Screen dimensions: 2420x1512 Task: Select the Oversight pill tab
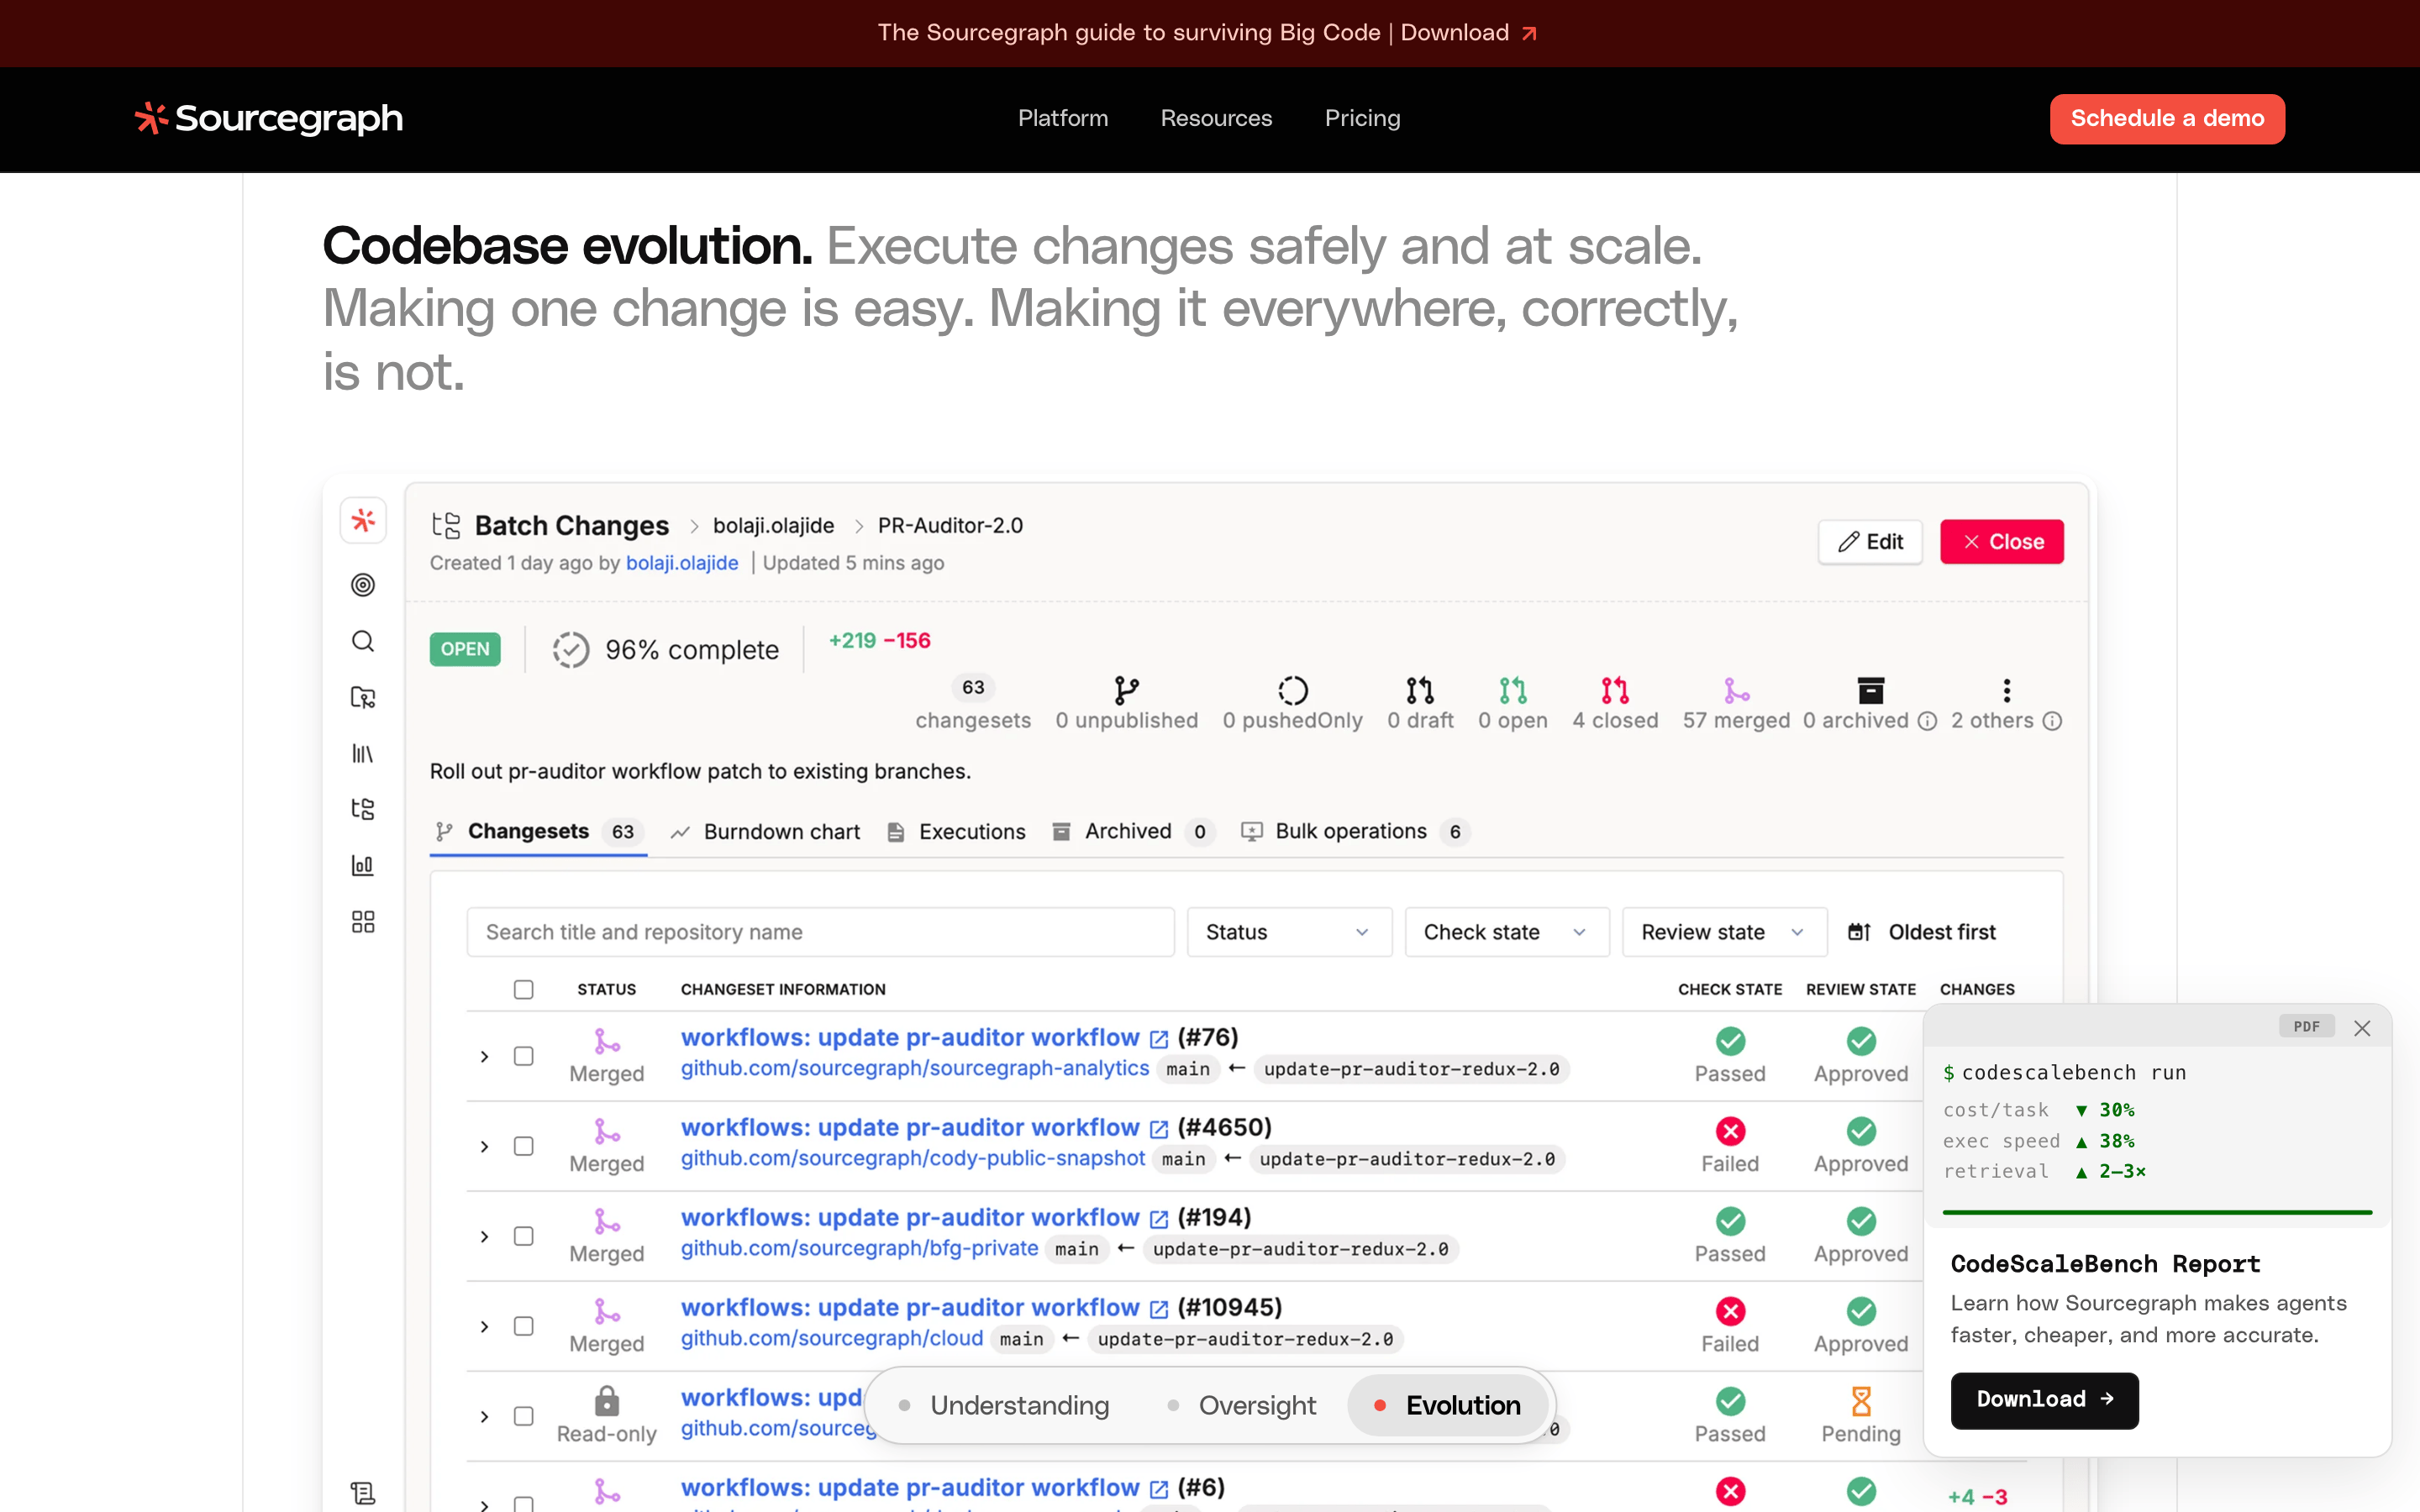click(x=1243, y=1405)
